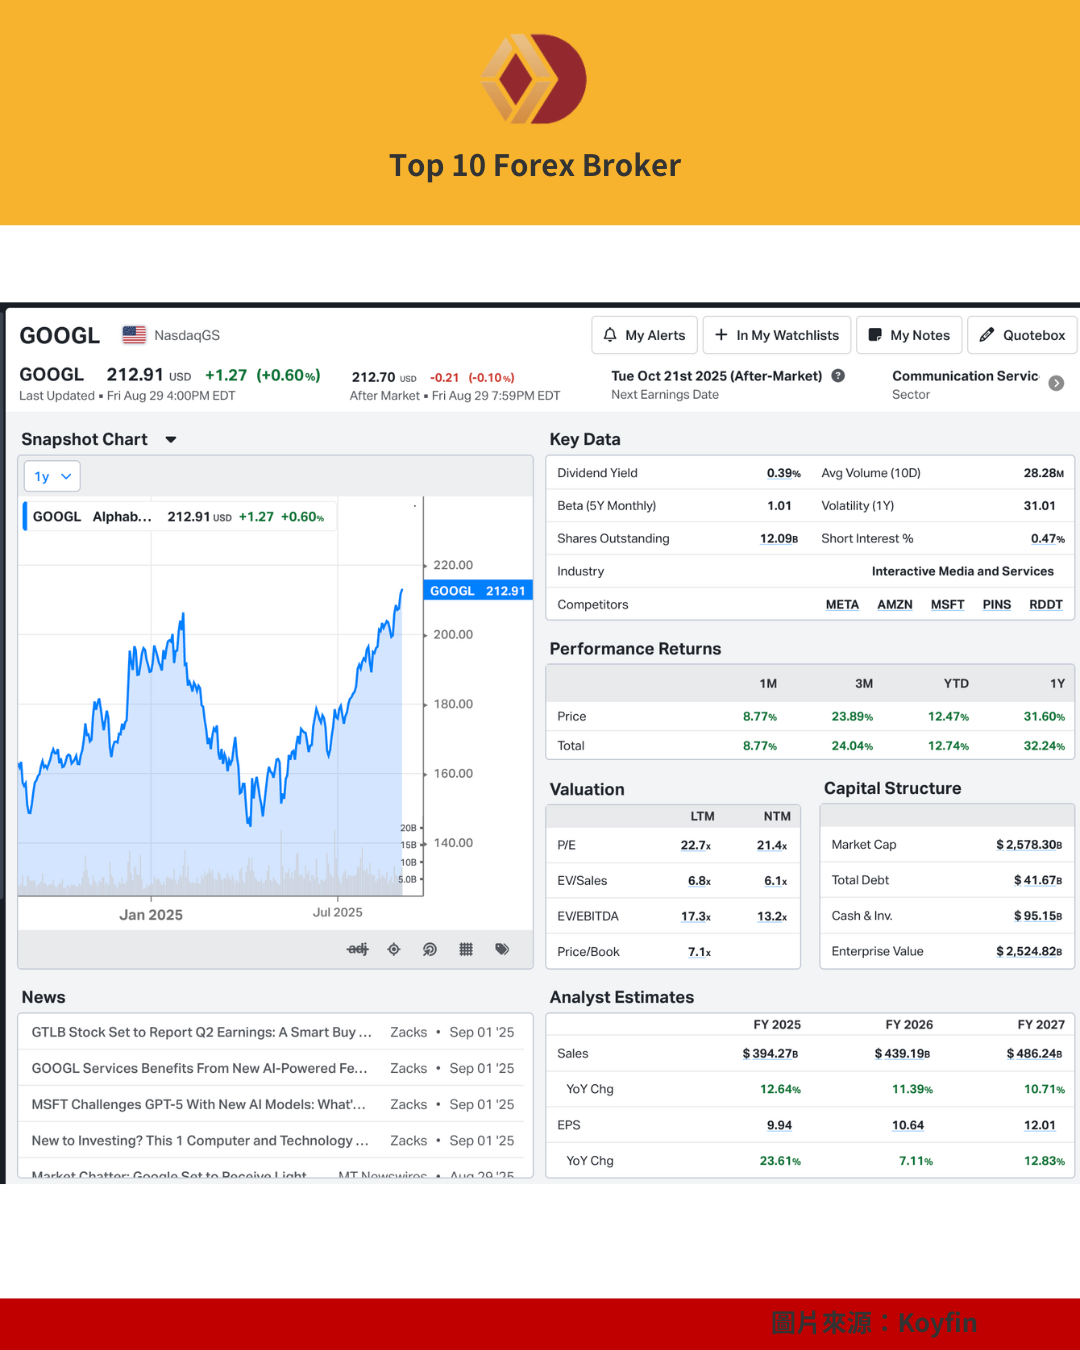1080x1350 pixels.
Task: Click the NTM valuation column header
Action: 777,816
